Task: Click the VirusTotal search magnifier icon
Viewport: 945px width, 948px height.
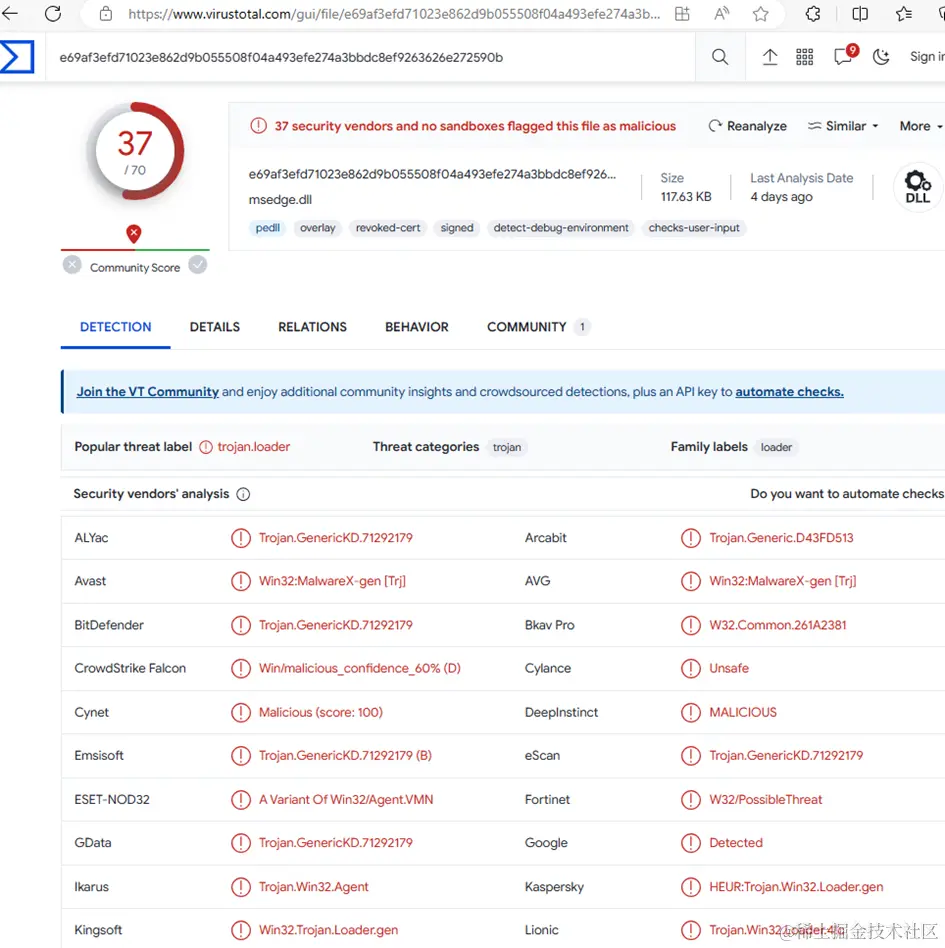Action: (719, 57)
